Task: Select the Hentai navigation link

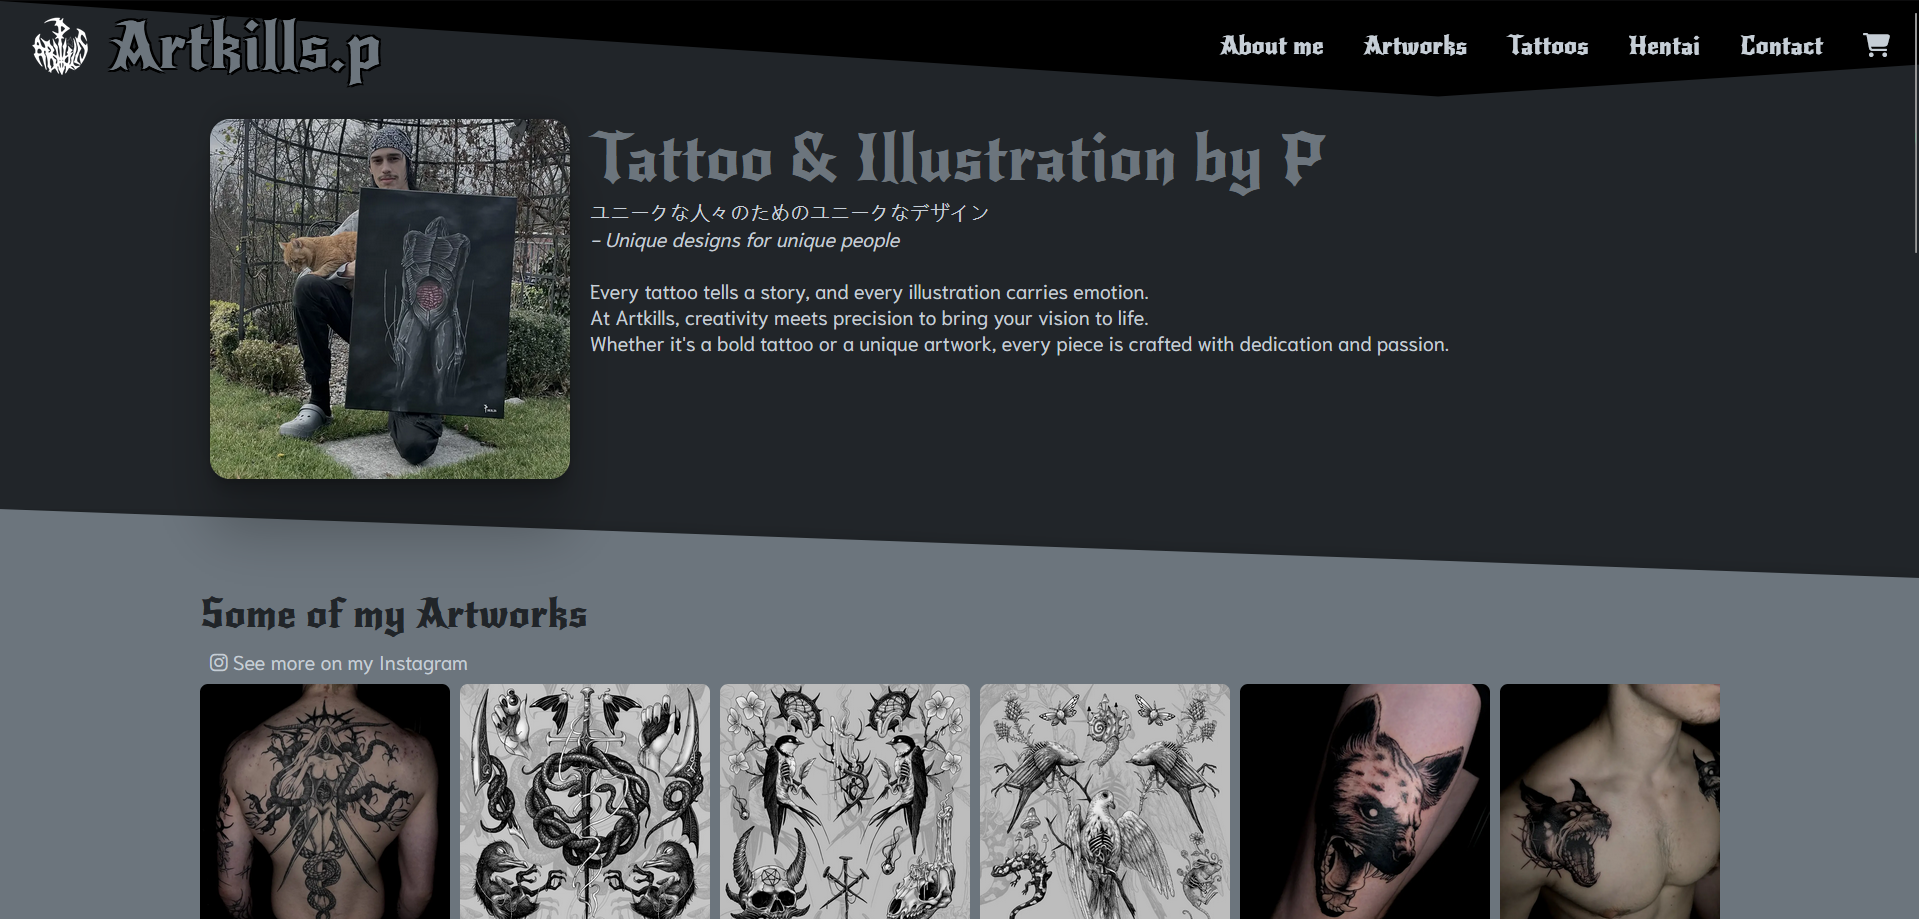Action: (x=1664, y=46)
